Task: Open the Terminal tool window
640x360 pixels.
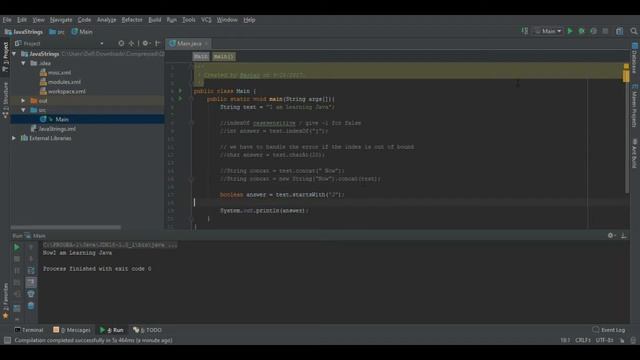Action: (x=29, y=330)
